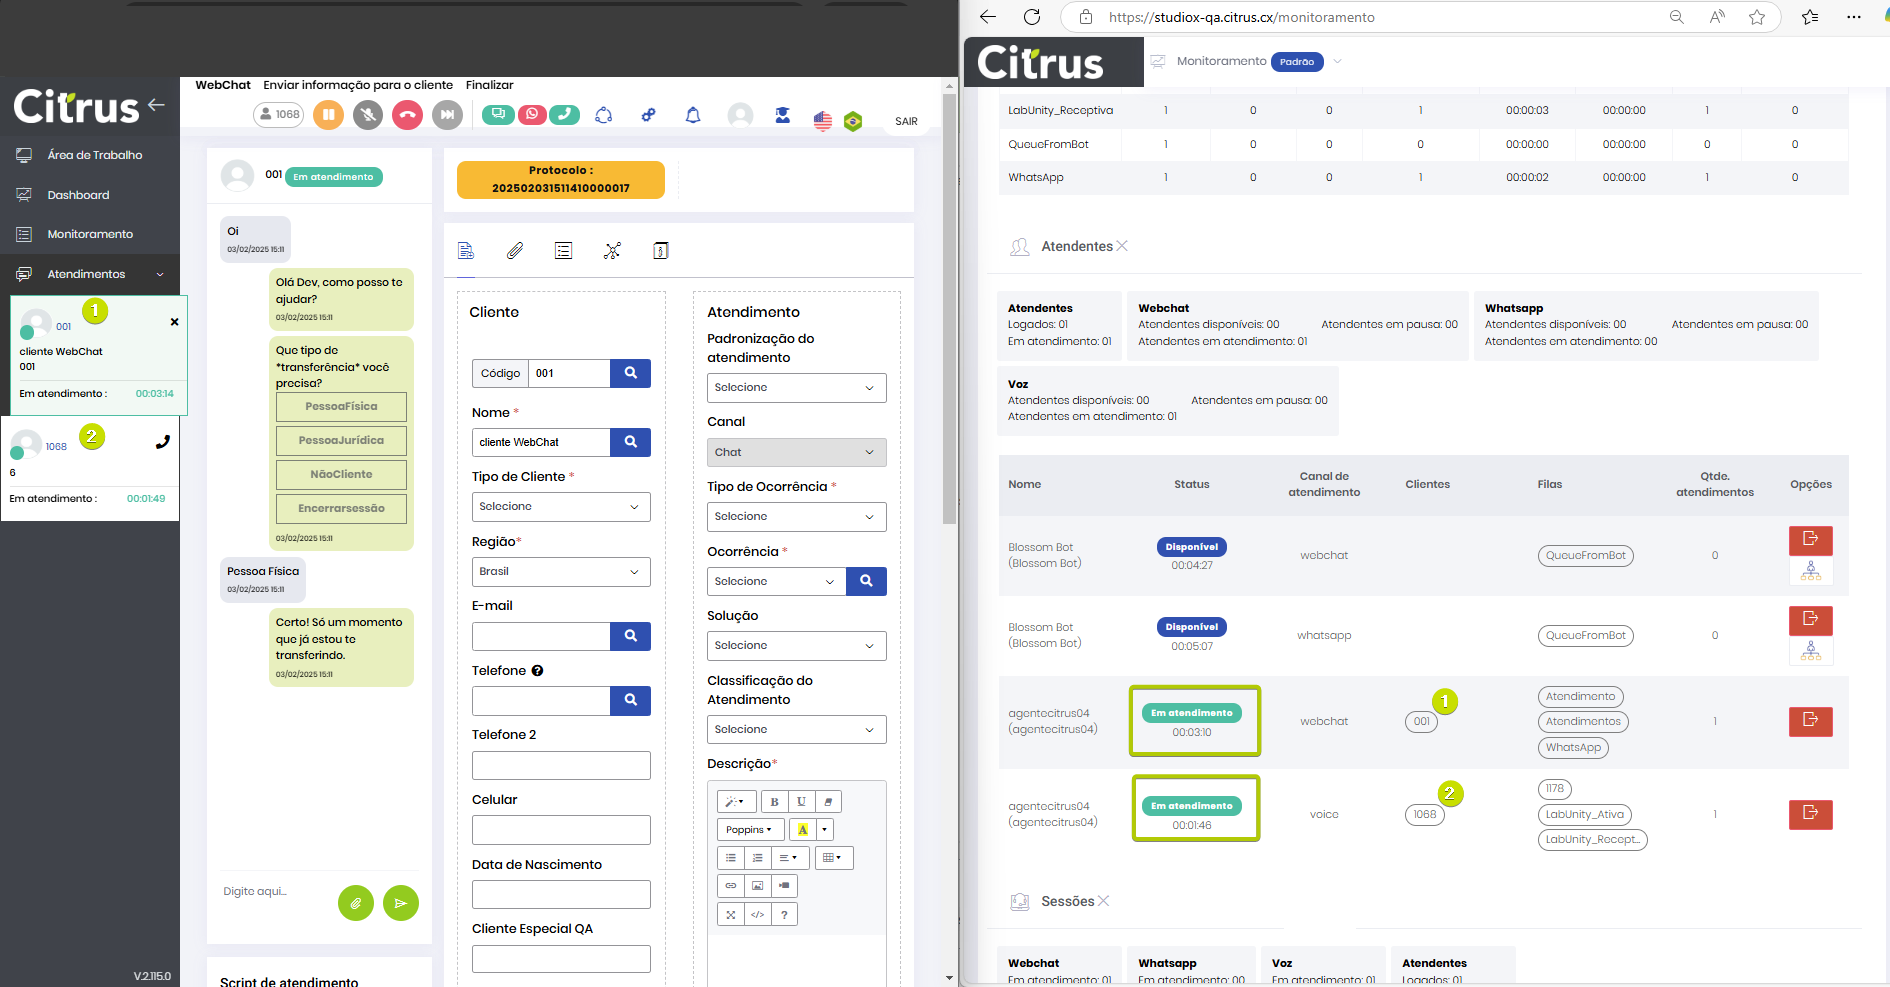The image size is (1890, 987).
Task: Toggle underline in description editor
Action: pyautogui.click(x=801, y=802)
